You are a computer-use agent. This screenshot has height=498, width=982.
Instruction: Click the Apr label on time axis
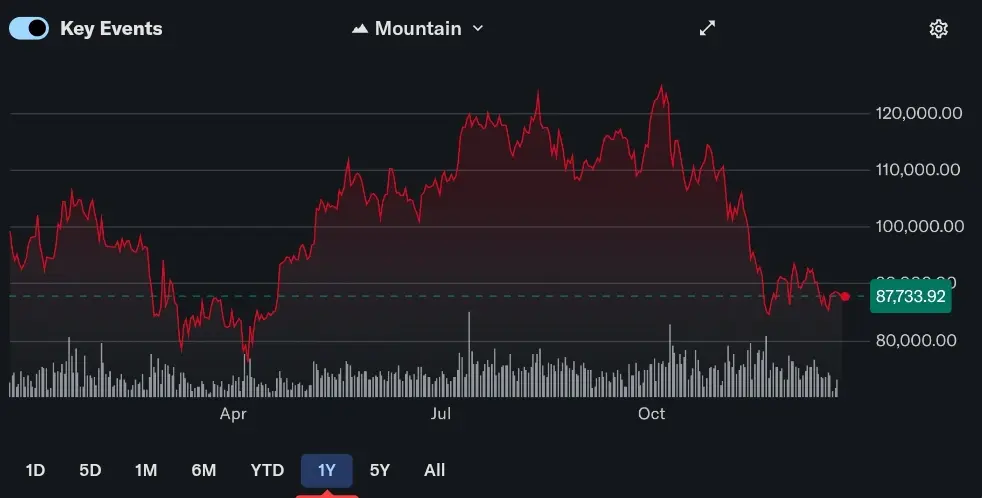tap(233, 413)
